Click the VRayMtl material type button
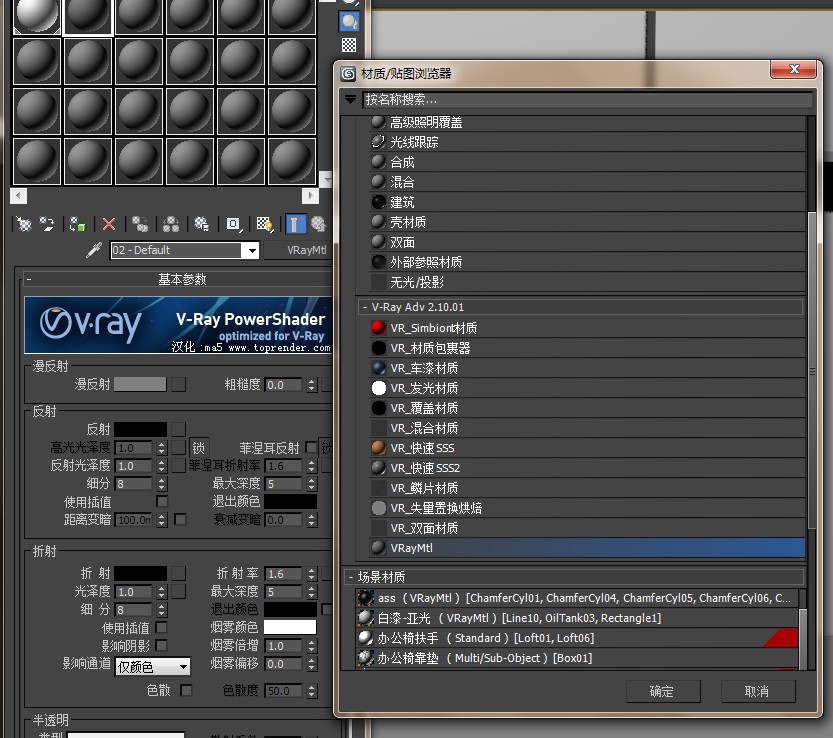833x738 pixels. pos(299,250)
